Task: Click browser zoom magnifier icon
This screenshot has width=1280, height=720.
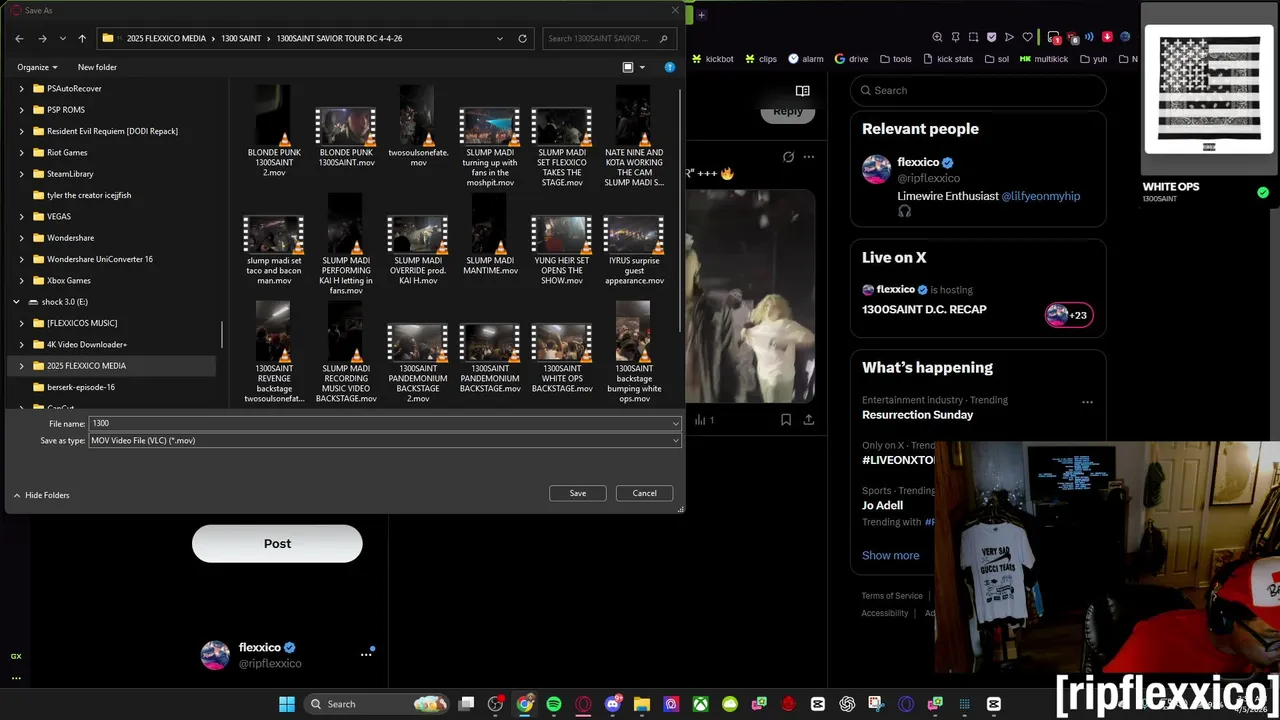Action: (x=937, y=37)
